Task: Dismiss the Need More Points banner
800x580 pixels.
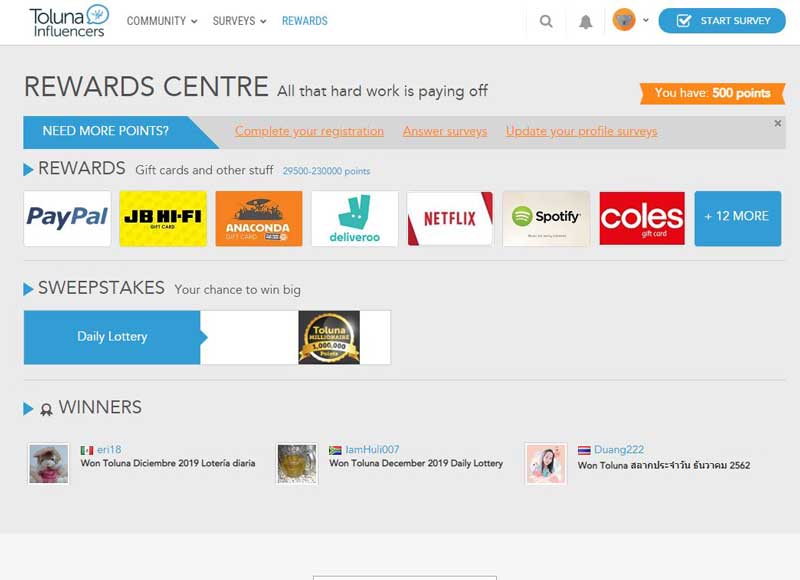Action: [778, 123]
